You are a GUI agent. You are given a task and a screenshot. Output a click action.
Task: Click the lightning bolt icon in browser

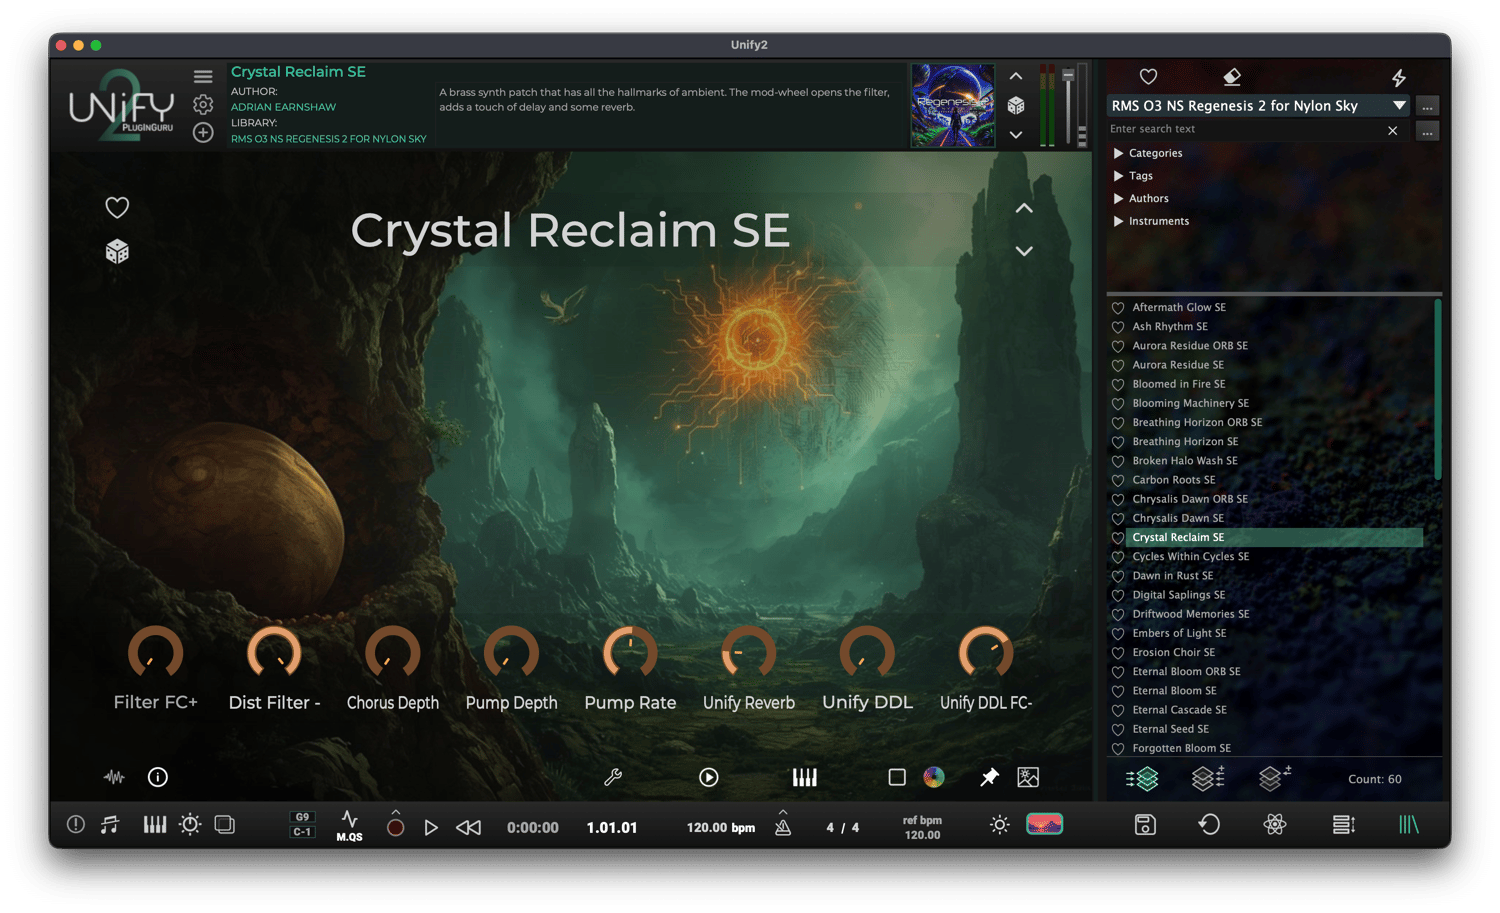pyautogui.click(x=1399, y=77)
